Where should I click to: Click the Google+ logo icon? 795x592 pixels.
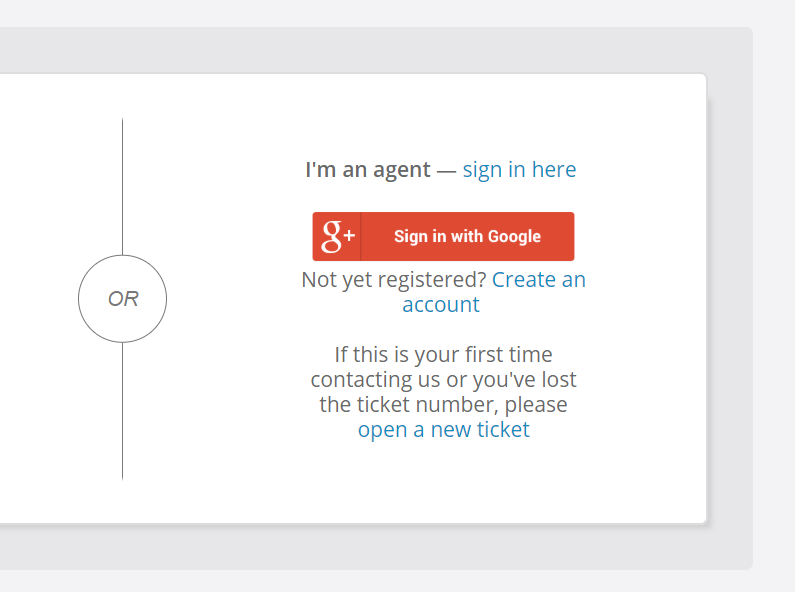(x=337, y=237)
